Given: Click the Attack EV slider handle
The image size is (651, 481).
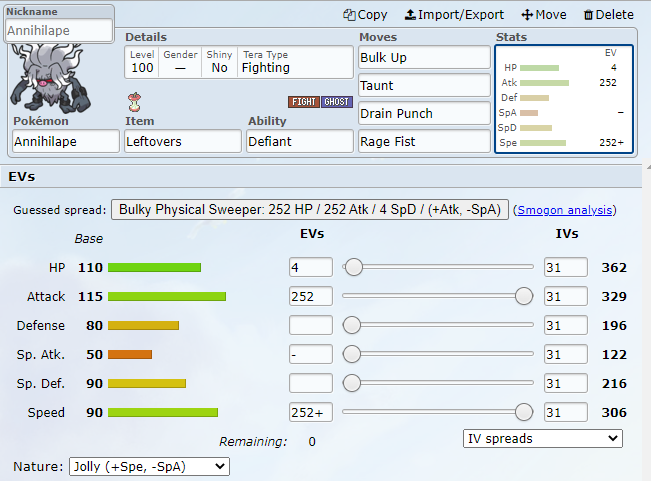Looking at the screenshot, I should point(524,296).
